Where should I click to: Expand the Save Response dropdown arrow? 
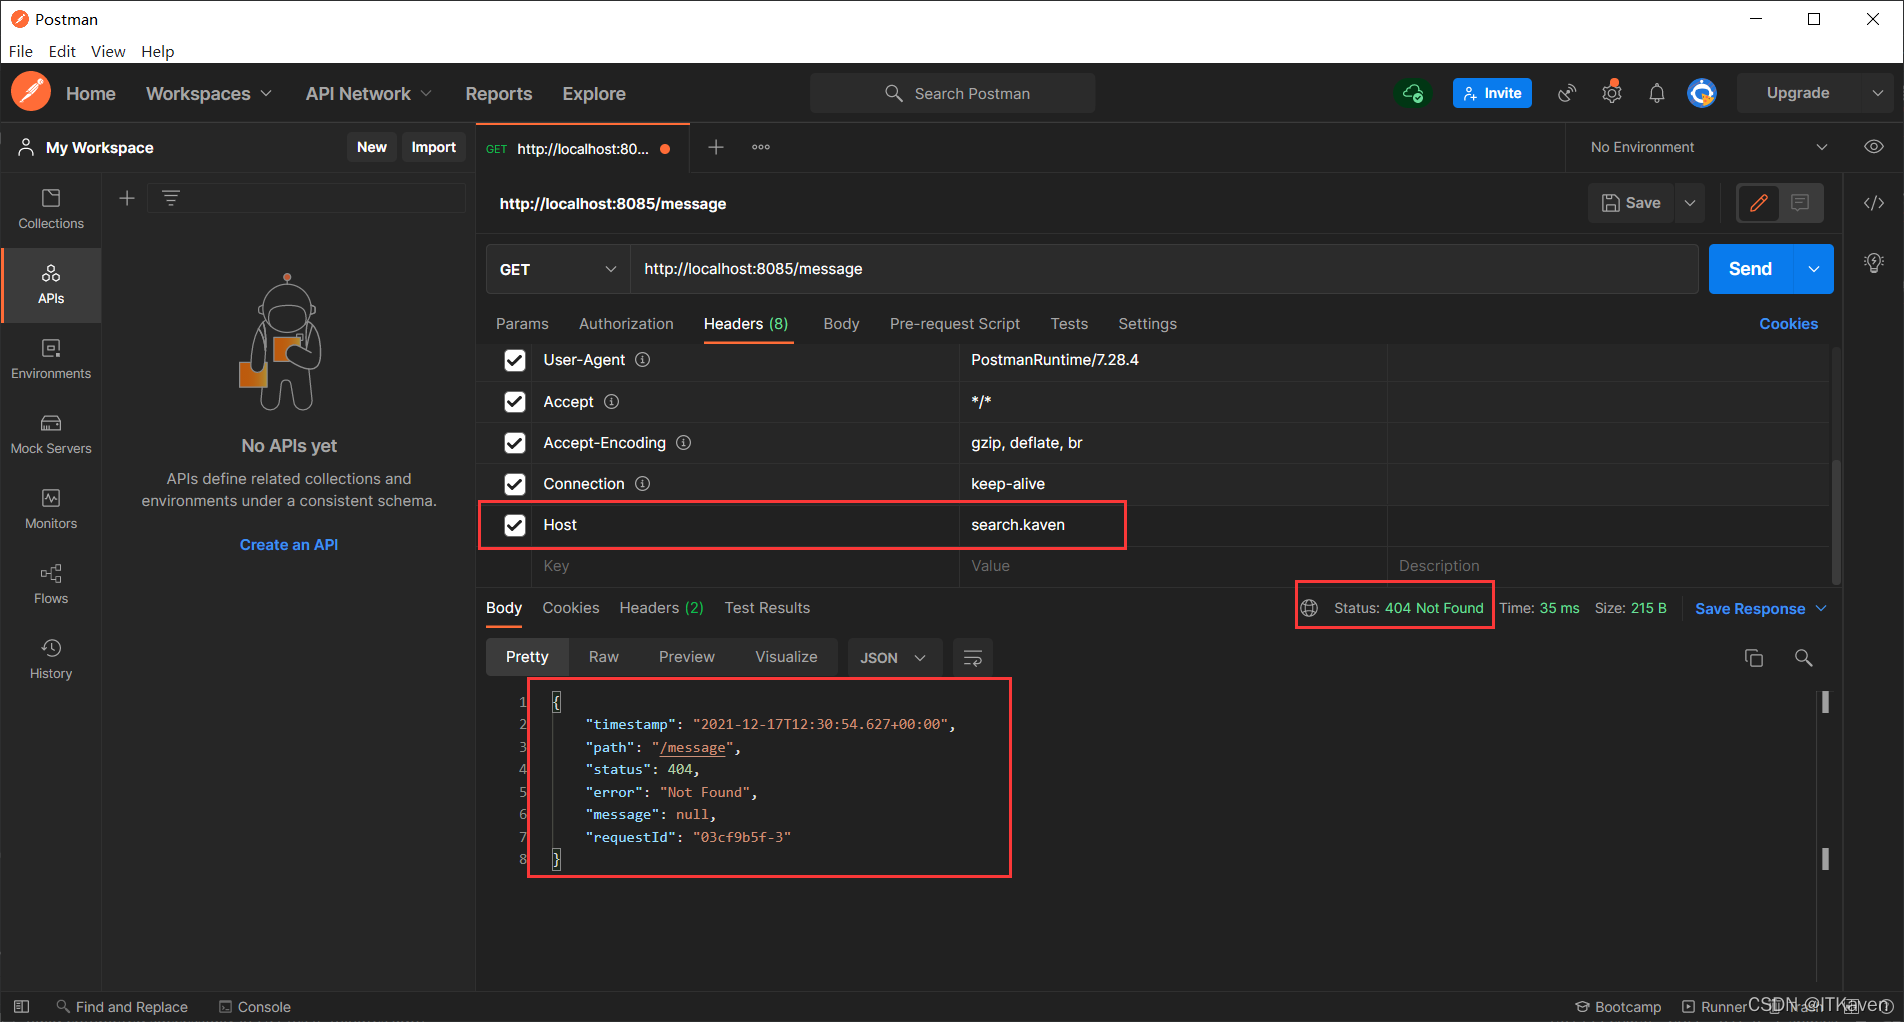[x=1821, y=608]
